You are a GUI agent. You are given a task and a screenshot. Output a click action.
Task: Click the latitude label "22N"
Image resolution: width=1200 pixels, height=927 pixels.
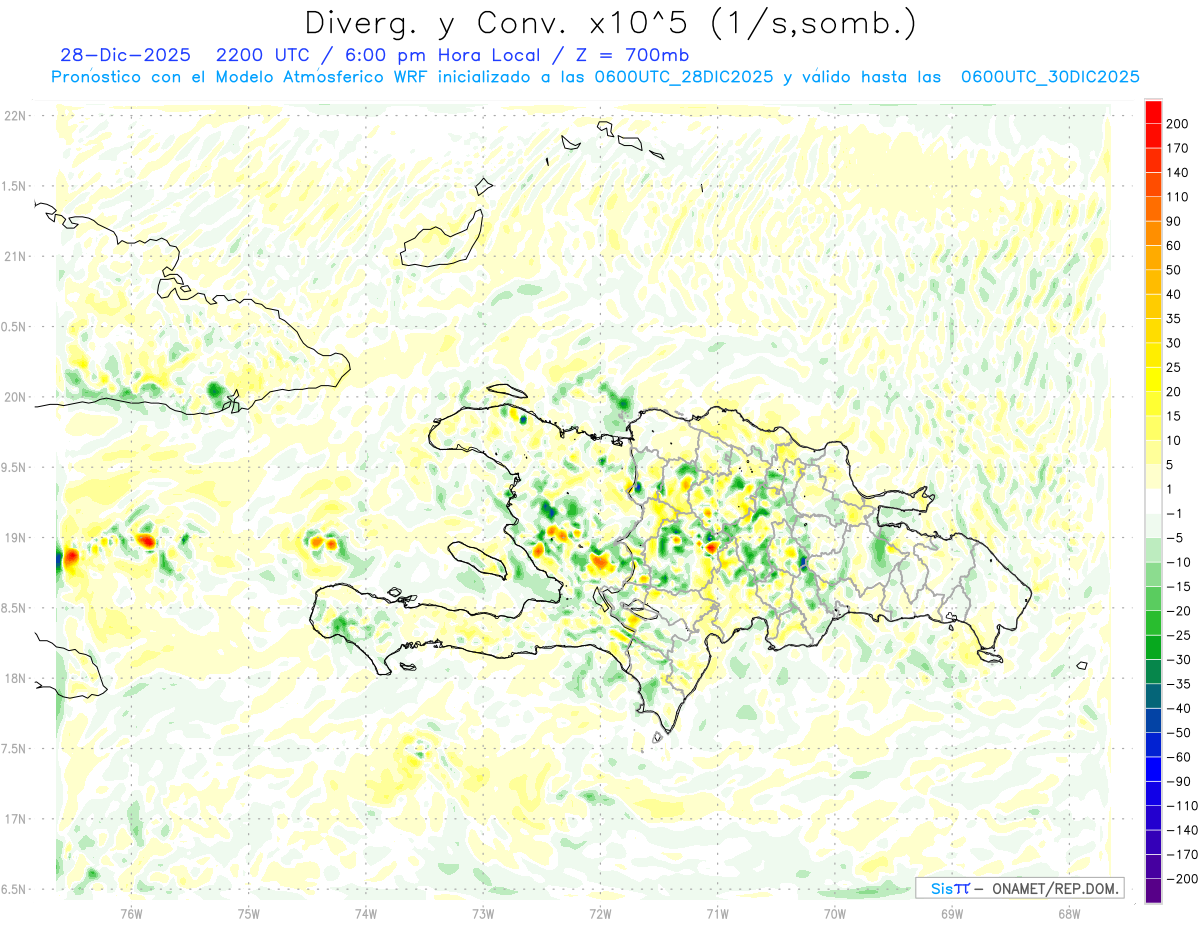coord(14,116)
